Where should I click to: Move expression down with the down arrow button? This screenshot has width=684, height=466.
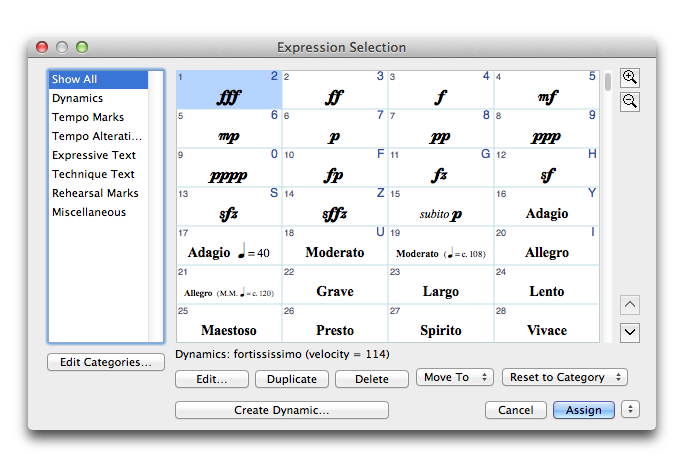(629, 332)
